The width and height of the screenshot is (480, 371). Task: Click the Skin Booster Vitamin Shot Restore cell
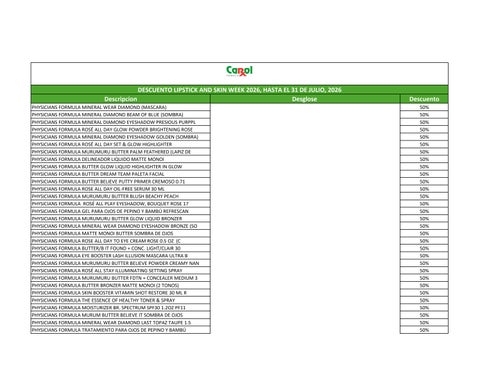121,293
